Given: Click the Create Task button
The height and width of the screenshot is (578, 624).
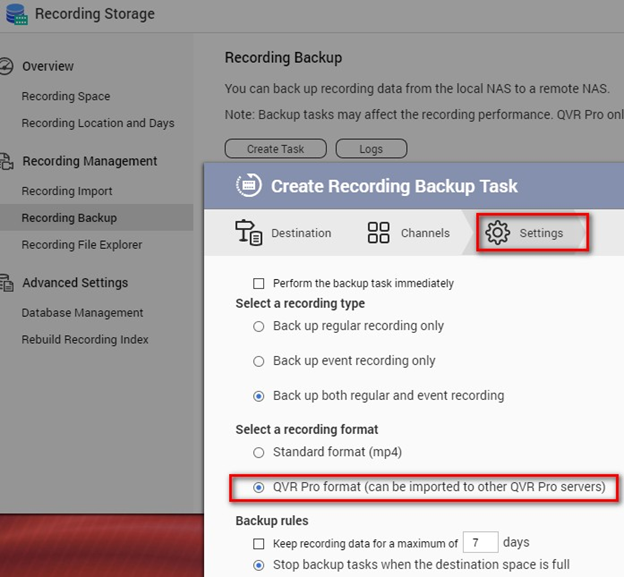Looking at the screenshot, I should (275, 149).
